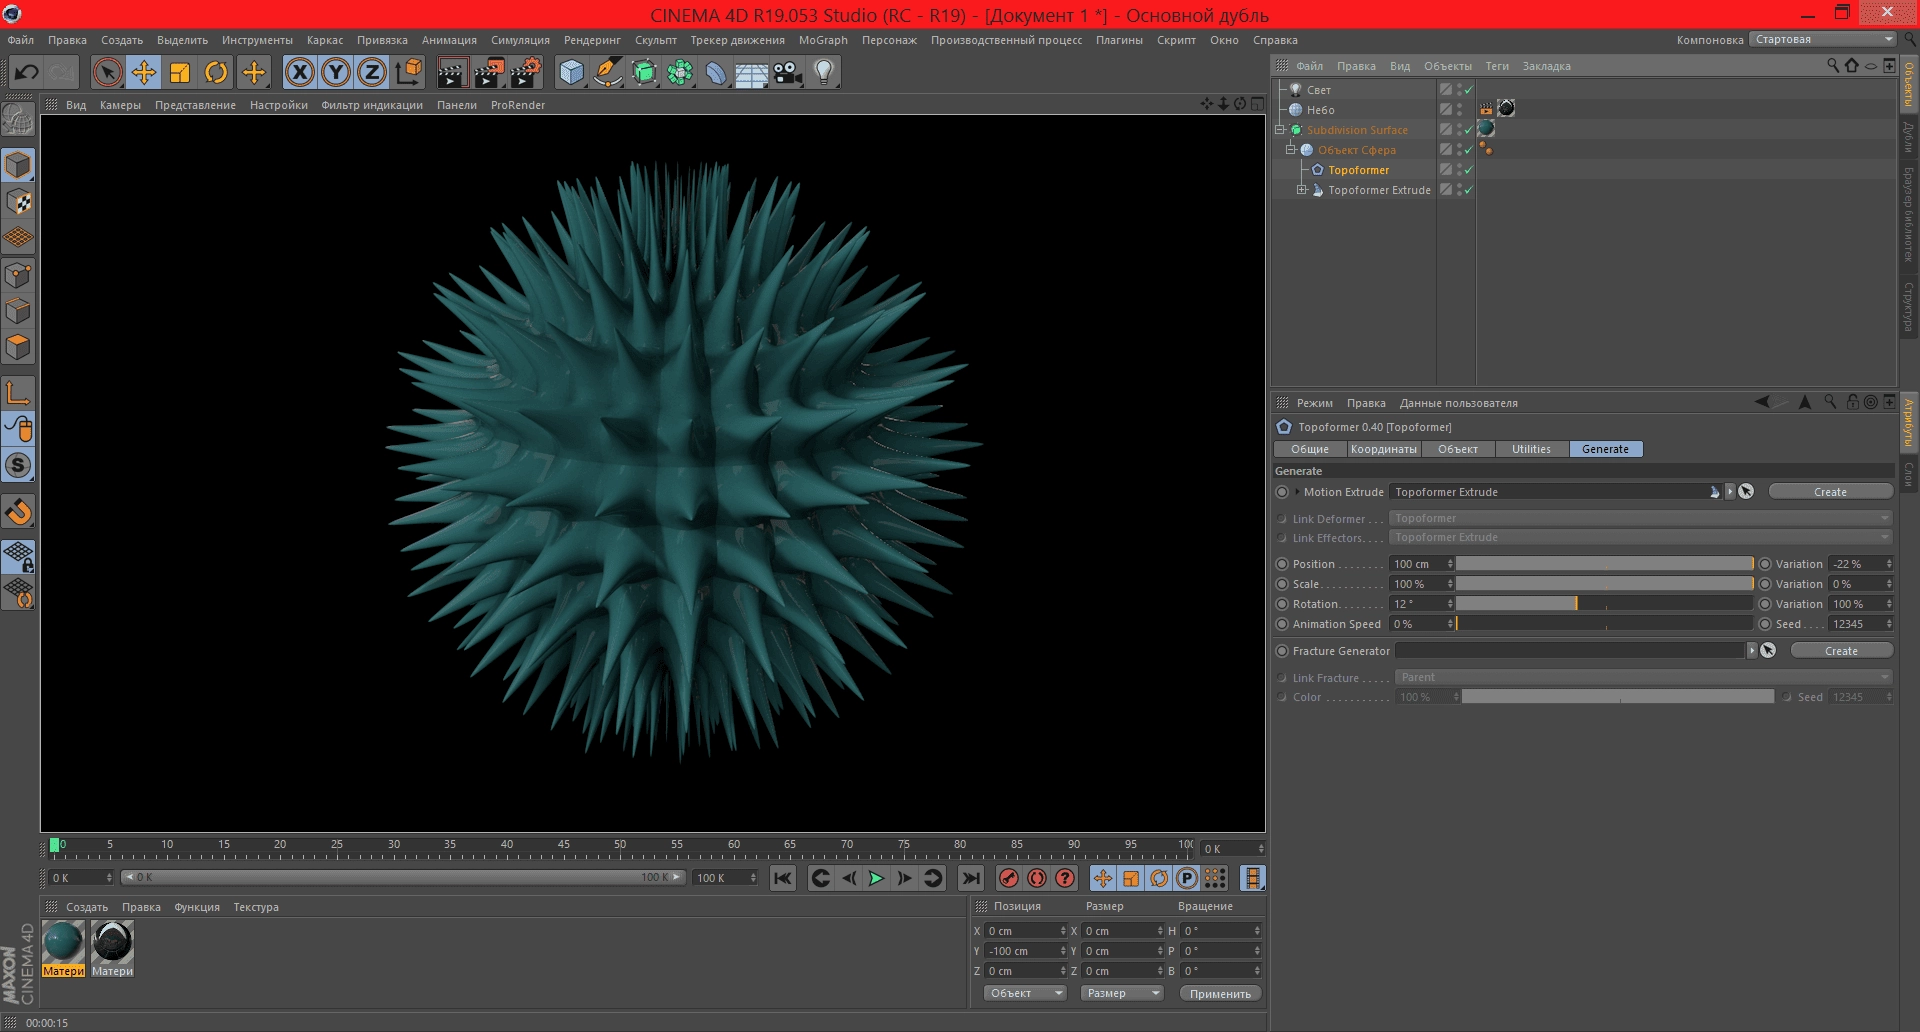Open the MoGraph menu

click(x=823, y=40)
